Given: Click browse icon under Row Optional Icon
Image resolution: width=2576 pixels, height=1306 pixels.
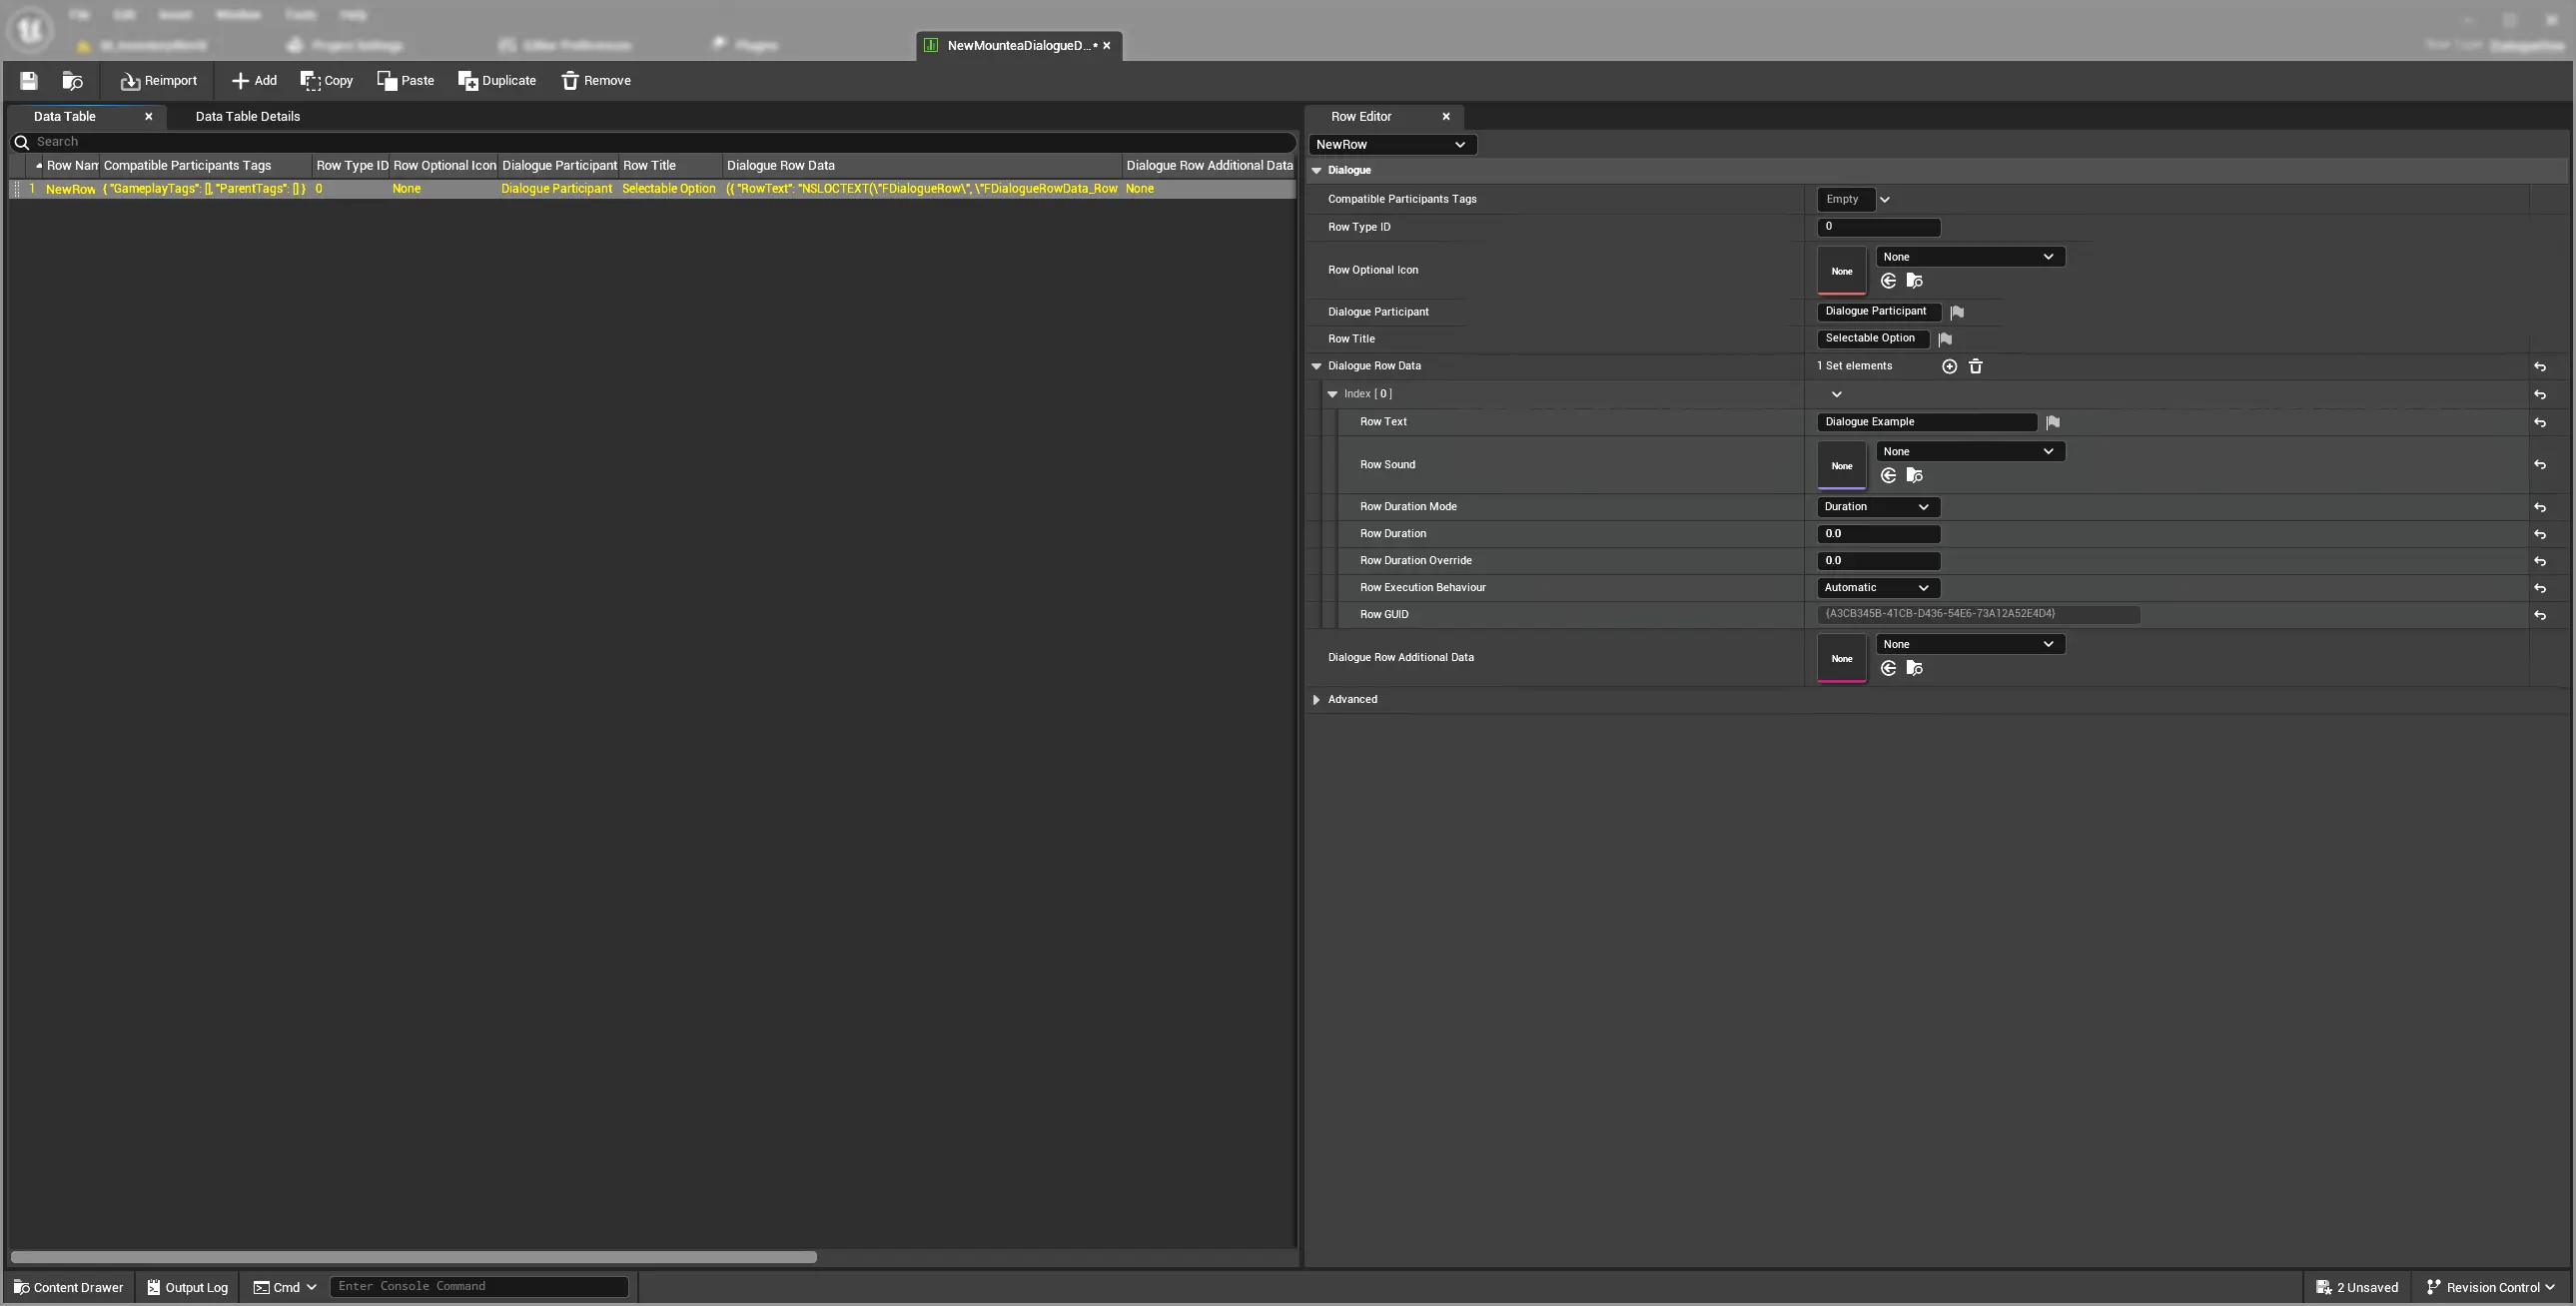Looking at the screenshot, I should tap(1914, 282).
